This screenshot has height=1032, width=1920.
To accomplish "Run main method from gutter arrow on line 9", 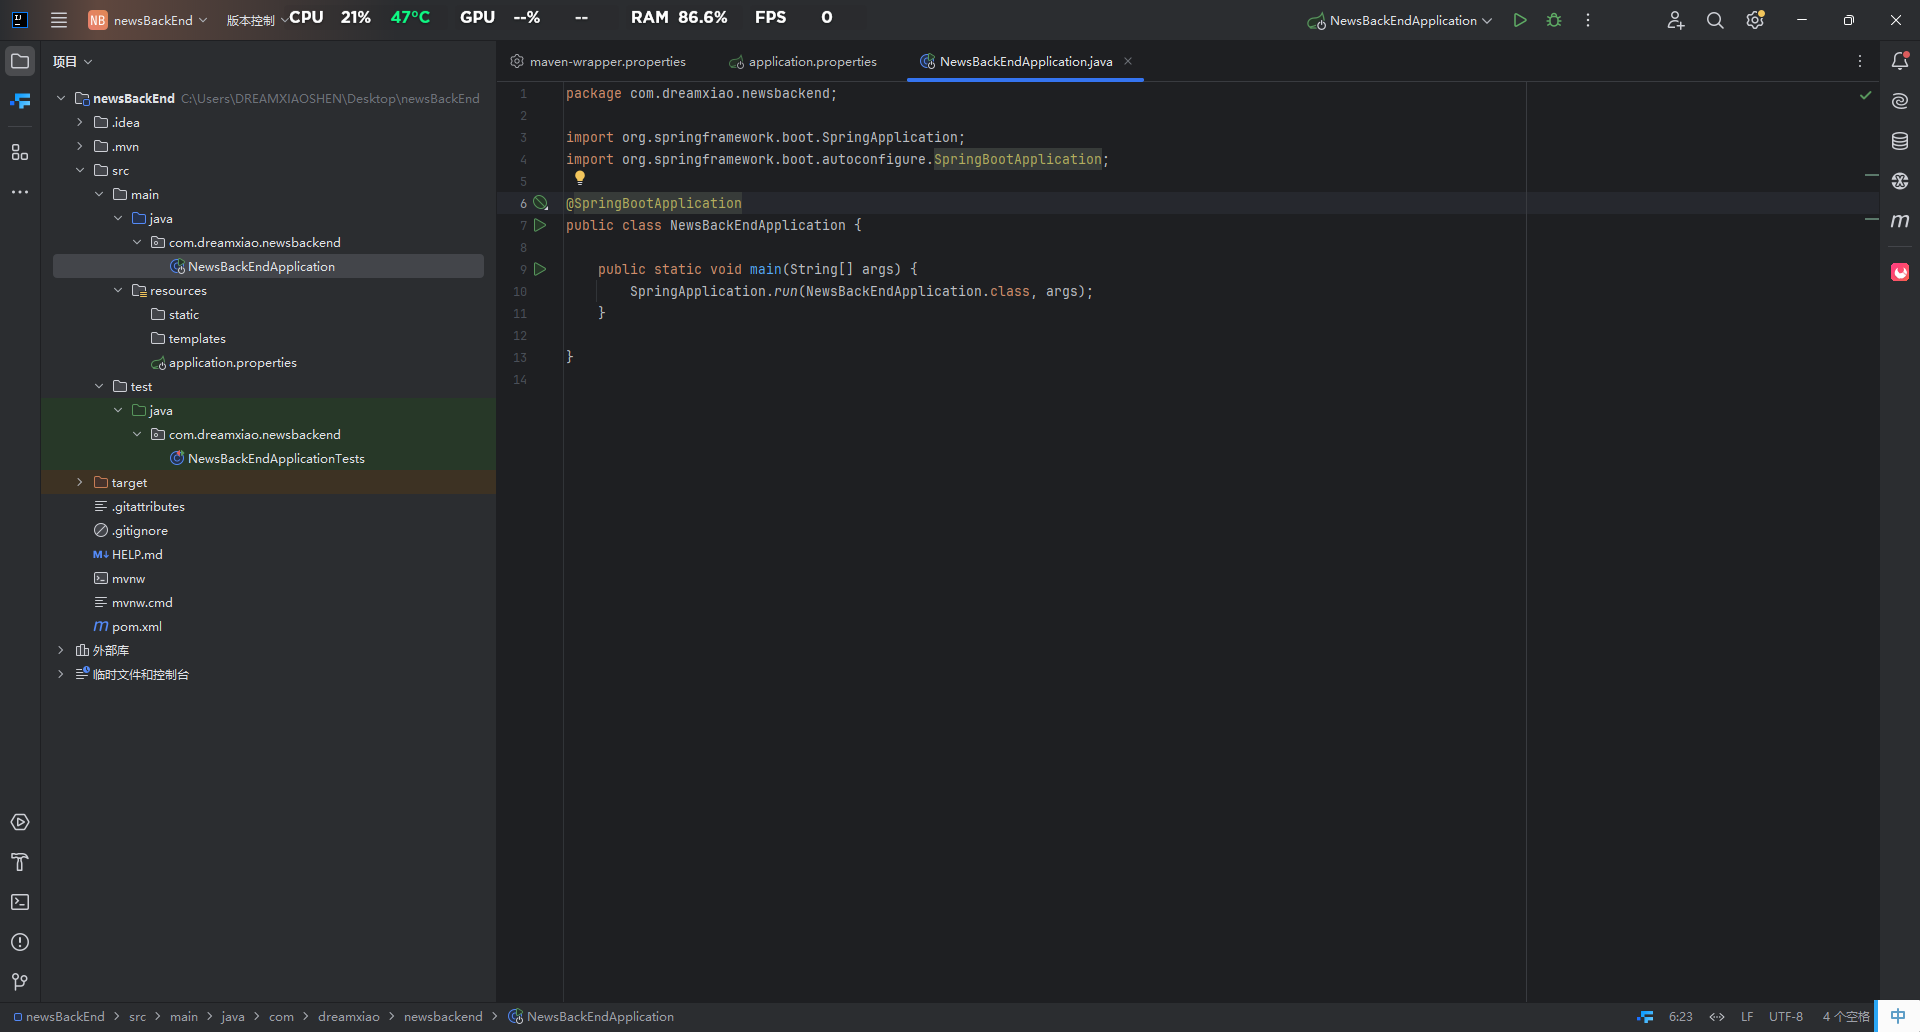I will [x=540, y=269].
